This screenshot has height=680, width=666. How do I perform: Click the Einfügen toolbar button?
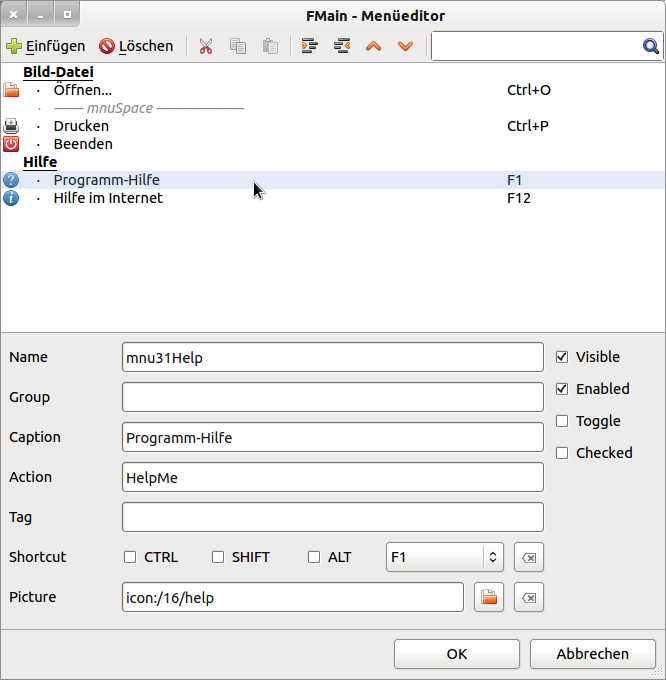(x=46, y=46)
